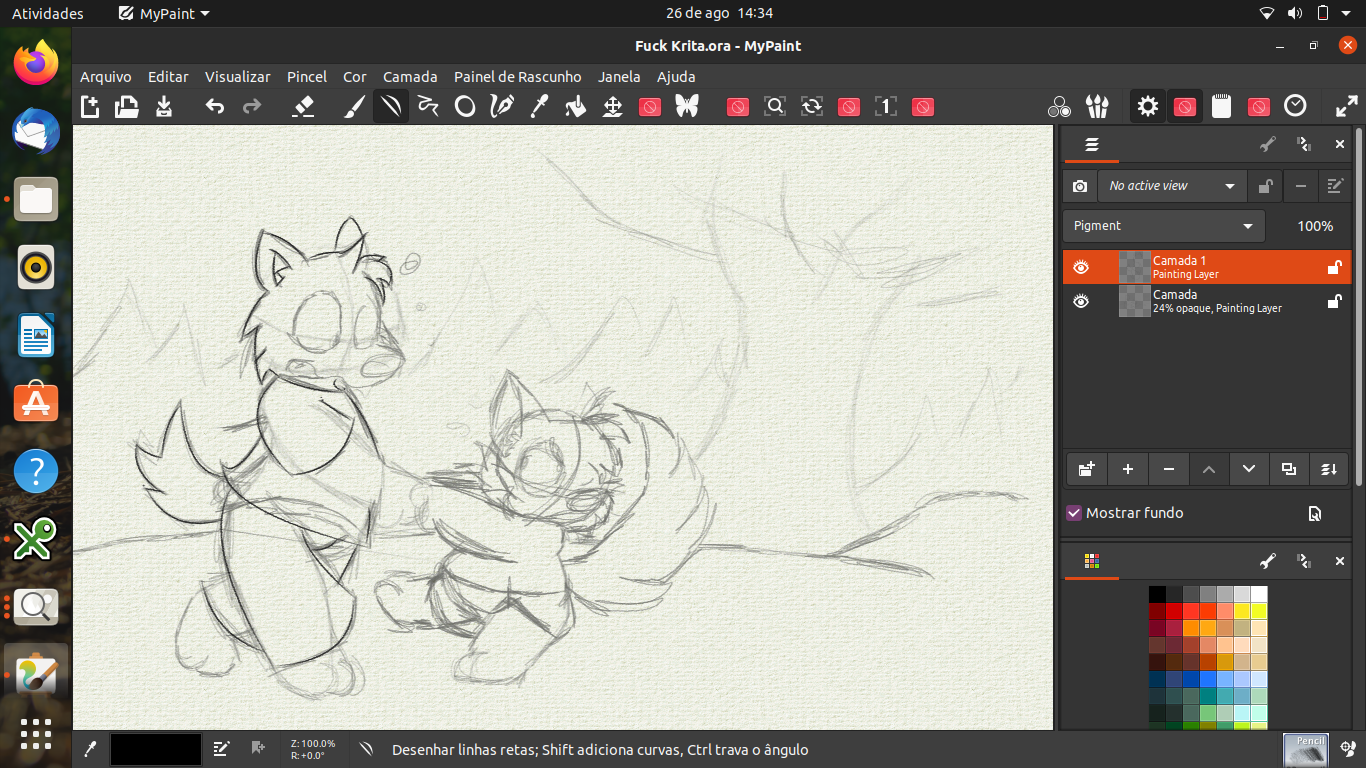
Task: Select the Inking pen tool
Action: click(502, 106)
